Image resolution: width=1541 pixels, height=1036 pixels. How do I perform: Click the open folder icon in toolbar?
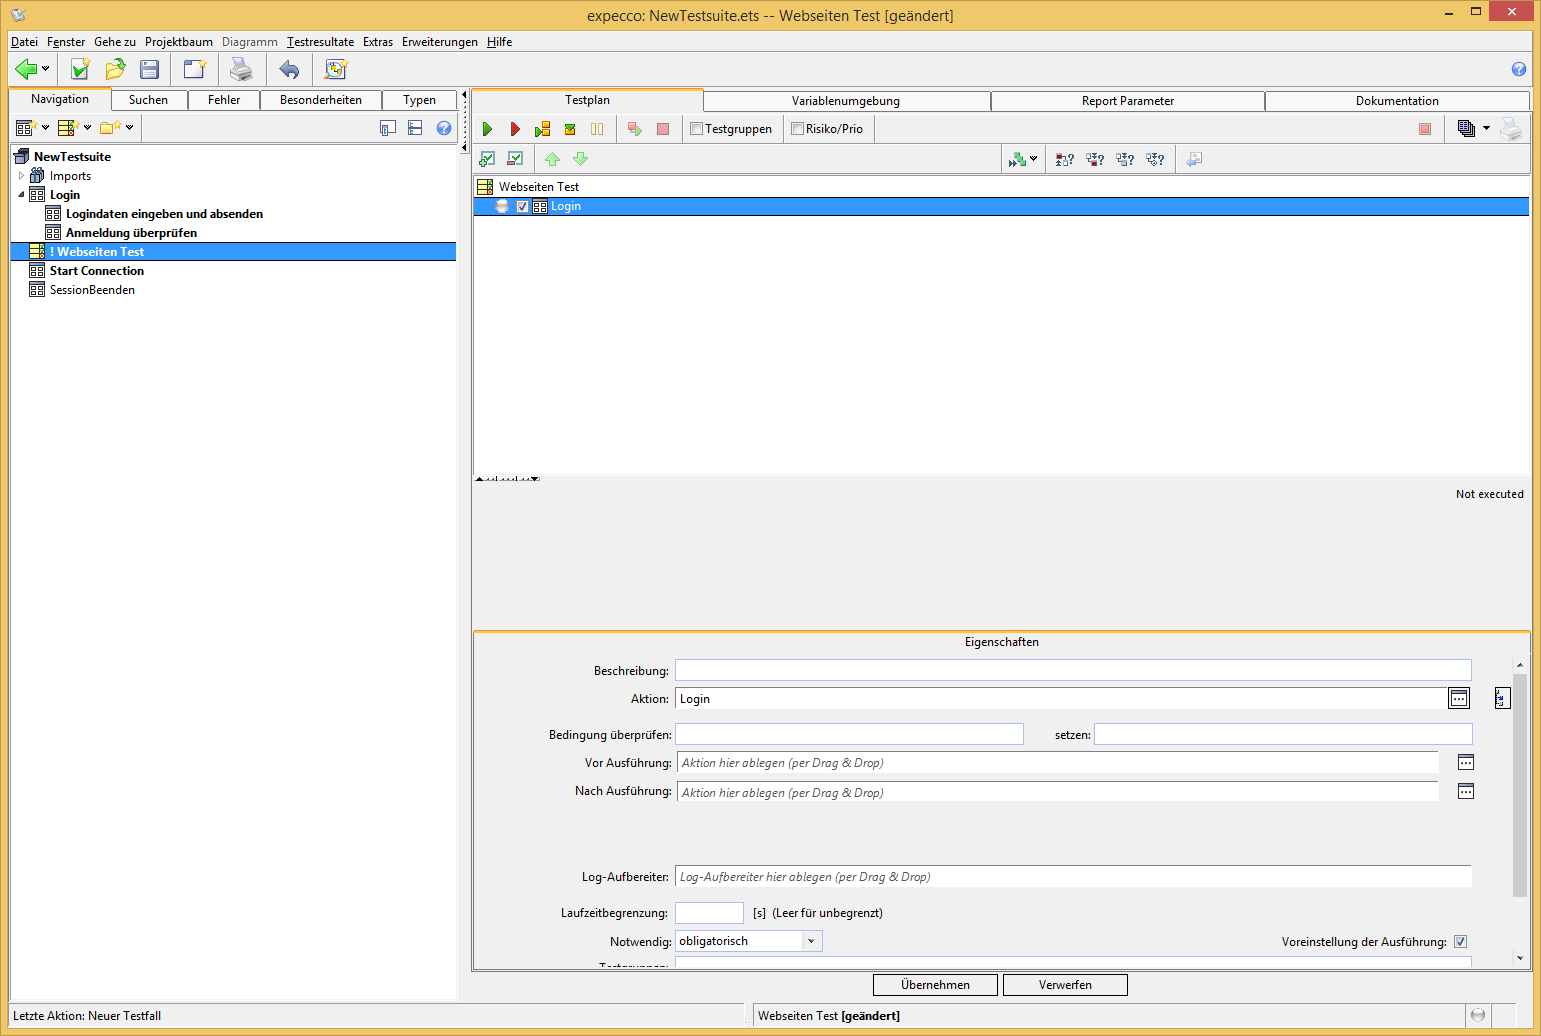(x=115, y=69)
